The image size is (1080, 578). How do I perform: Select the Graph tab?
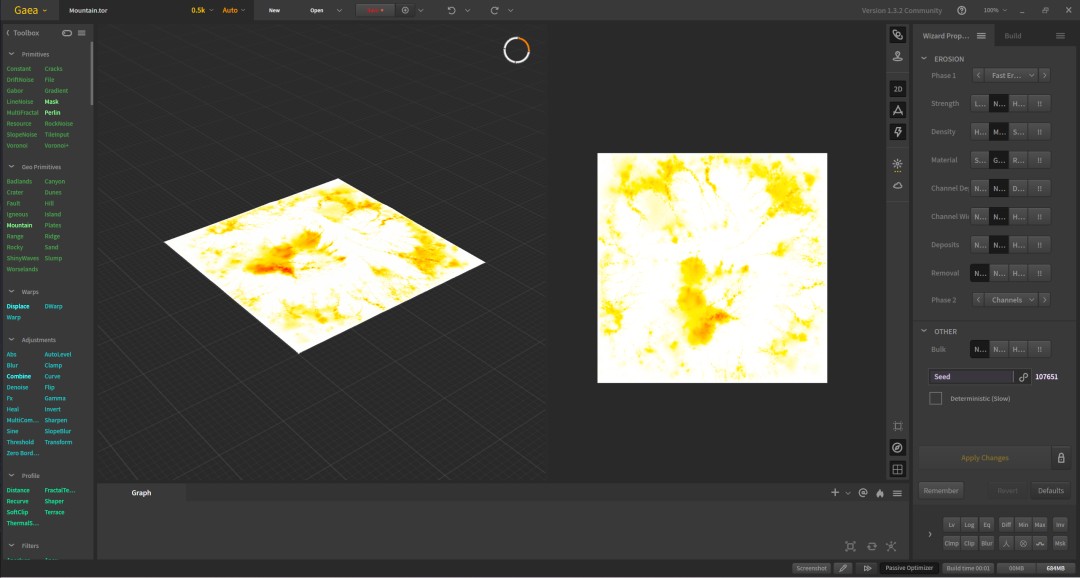pyautogui.click(x=141, y=493)
